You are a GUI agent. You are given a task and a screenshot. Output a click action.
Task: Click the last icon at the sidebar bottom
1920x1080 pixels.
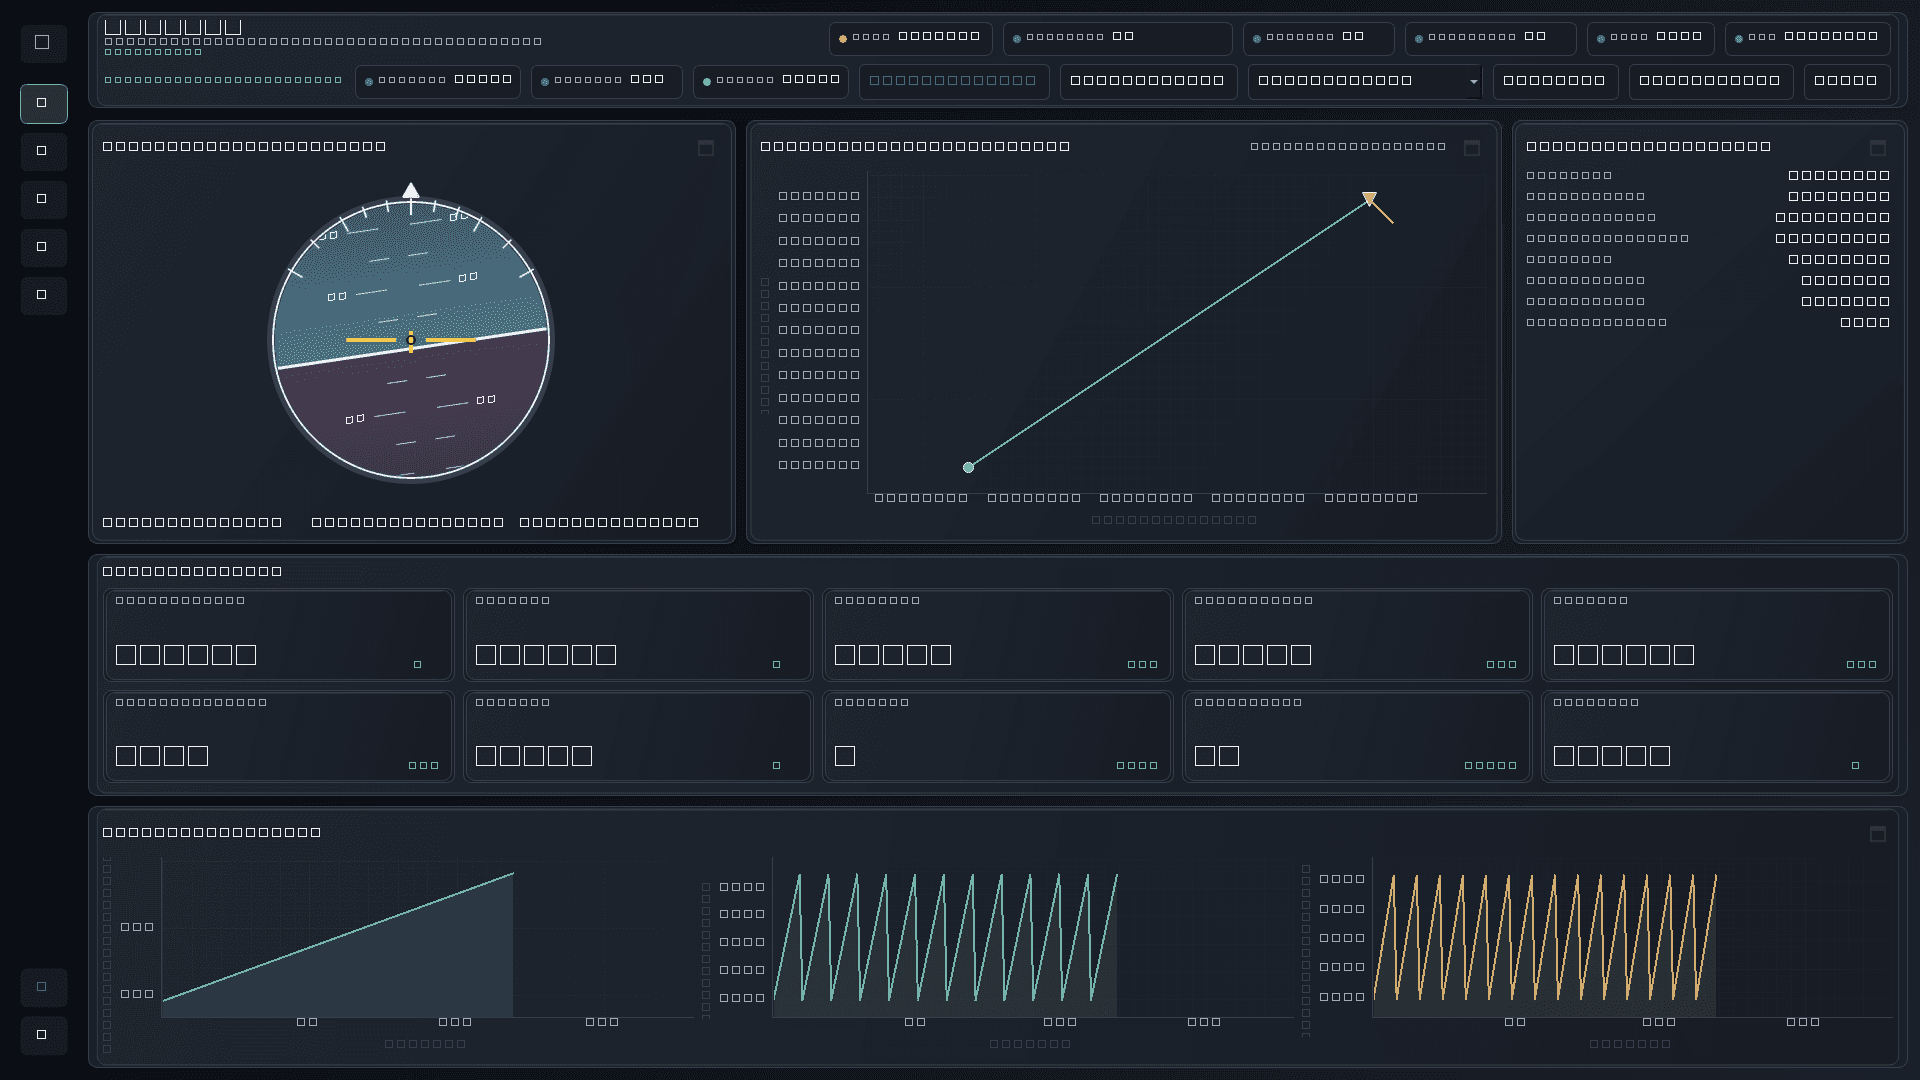pos(43,1035)
